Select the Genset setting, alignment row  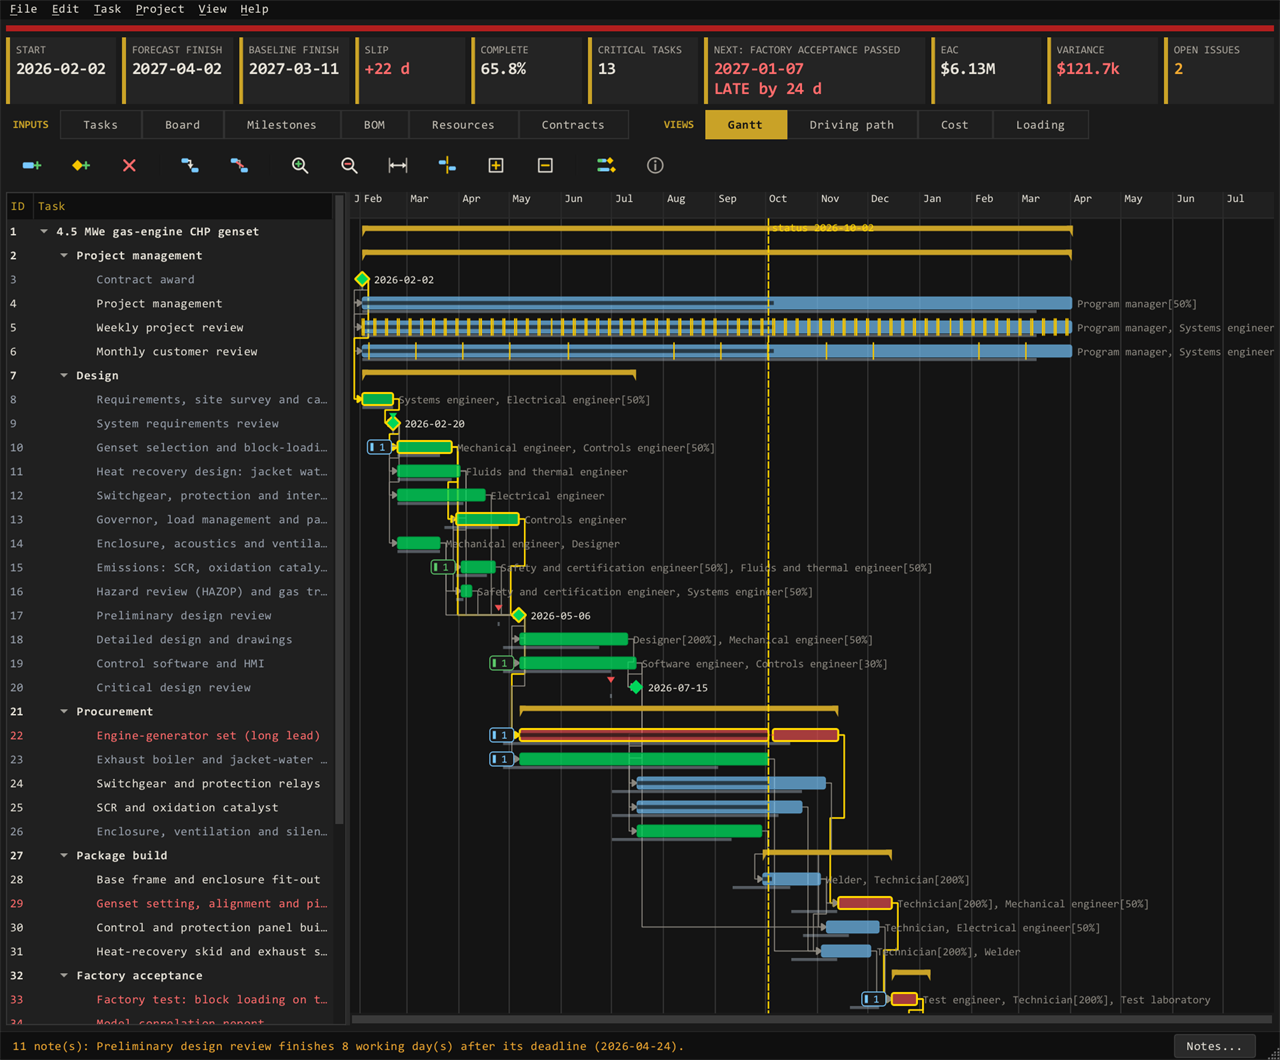tap(170, 903)
